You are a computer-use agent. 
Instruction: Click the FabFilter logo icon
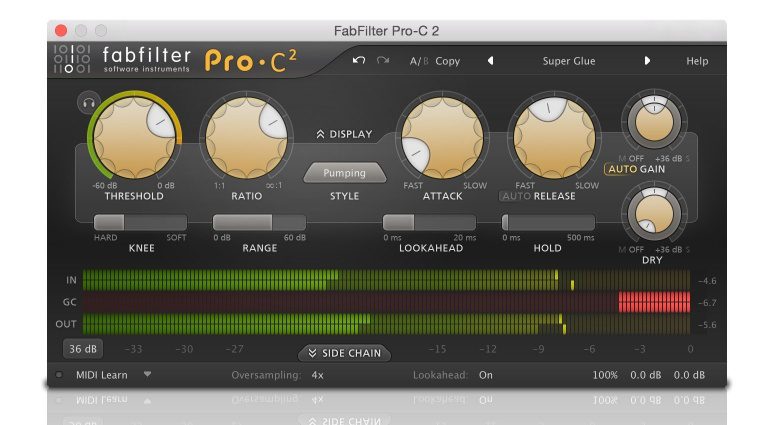[72, 59]
